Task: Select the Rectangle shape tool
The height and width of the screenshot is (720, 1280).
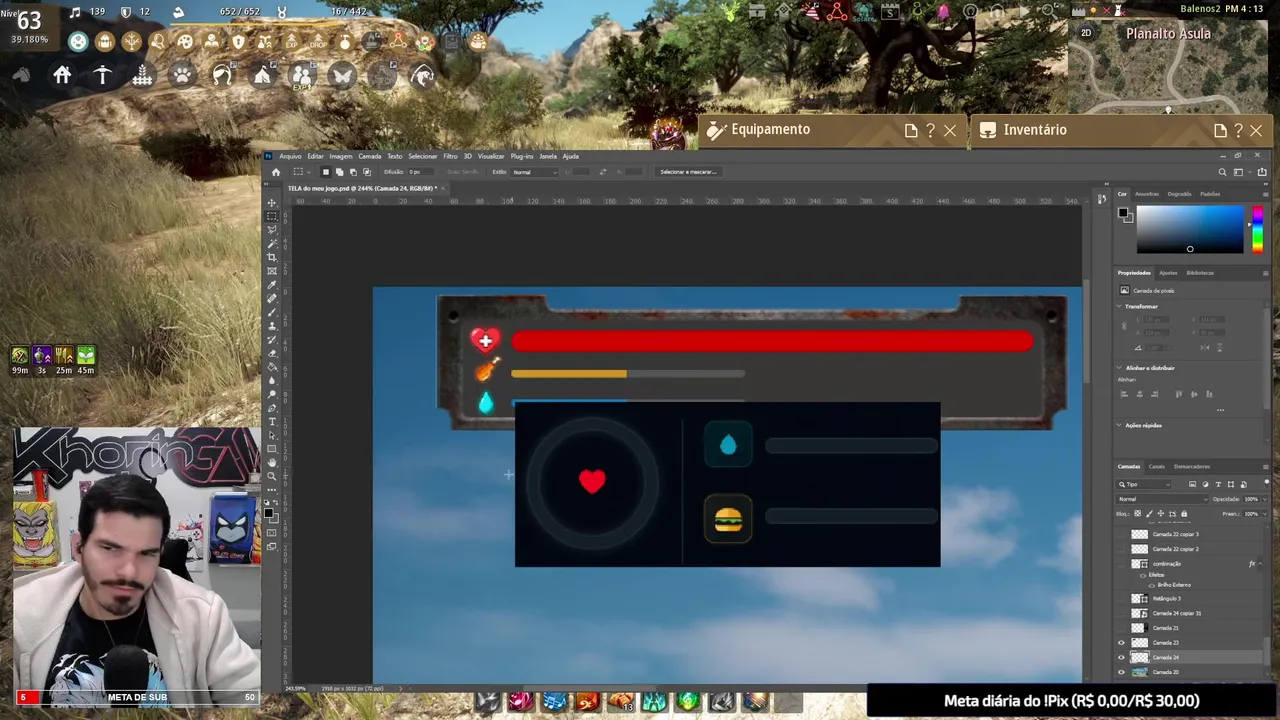Action: click(x=272, y=448)
